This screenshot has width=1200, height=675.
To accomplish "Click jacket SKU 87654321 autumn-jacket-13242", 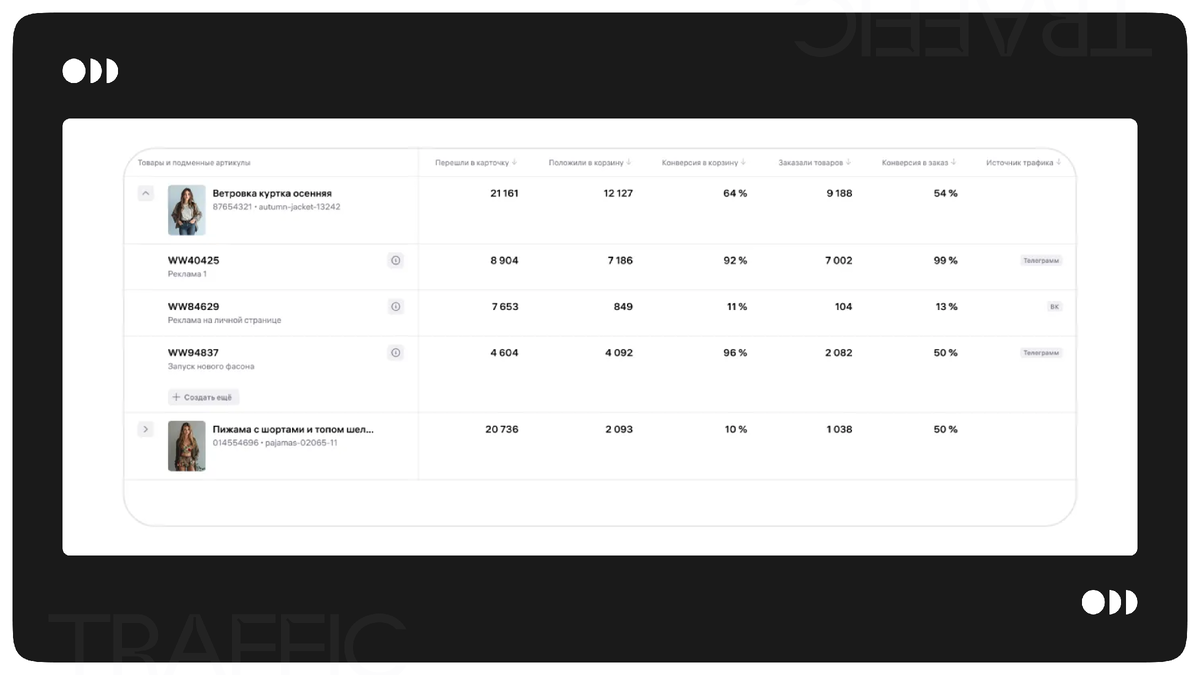I will coord(276,207).
